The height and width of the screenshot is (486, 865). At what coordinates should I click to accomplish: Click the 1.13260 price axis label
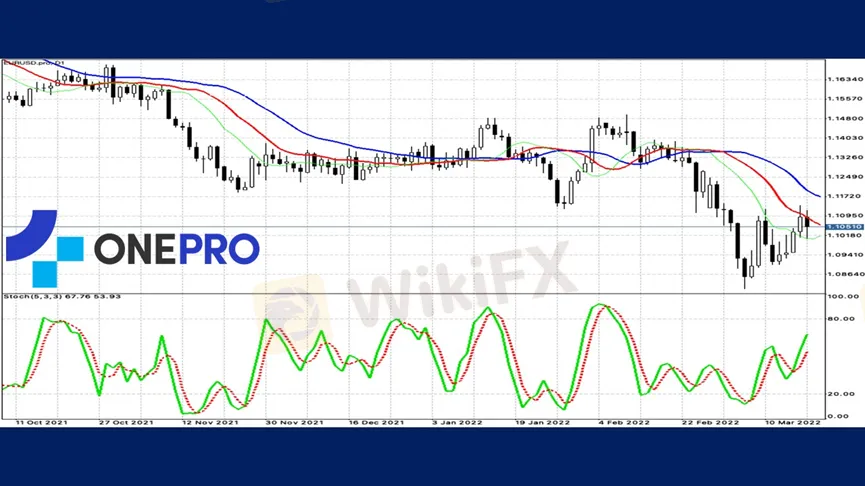[845, 157]
